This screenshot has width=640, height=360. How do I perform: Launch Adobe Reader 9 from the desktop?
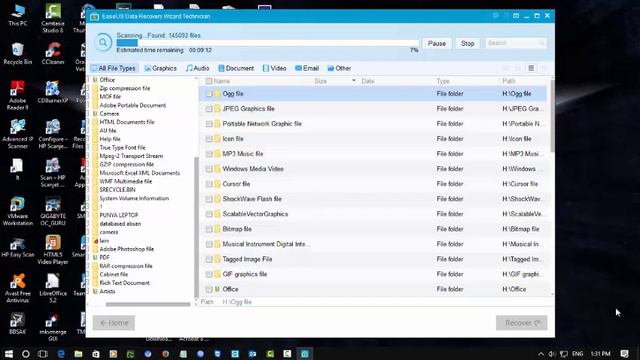[x=18, y=95]
